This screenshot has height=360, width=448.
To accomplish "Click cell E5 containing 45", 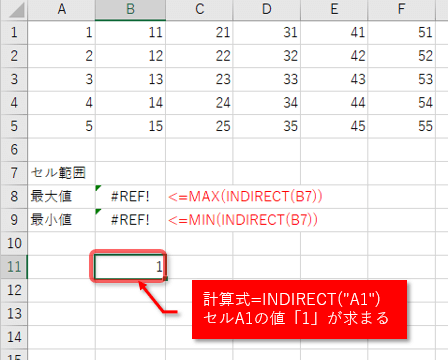I will coord(334,126).
